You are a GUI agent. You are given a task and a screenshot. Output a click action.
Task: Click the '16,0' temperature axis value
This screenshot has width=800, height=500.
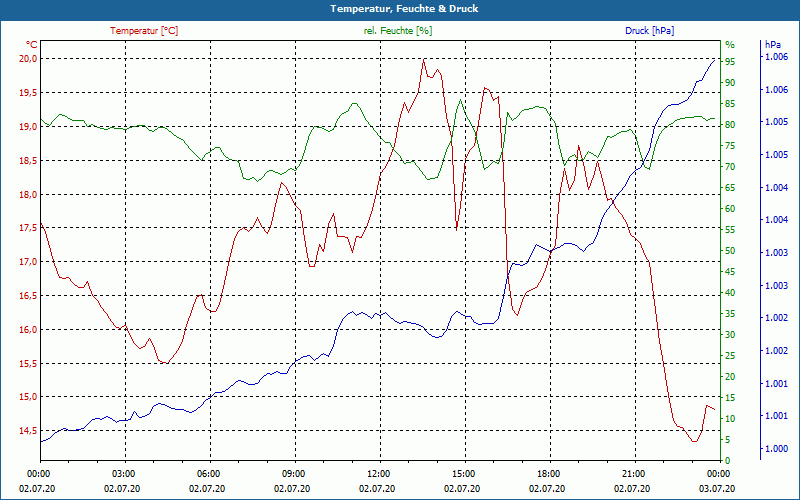pos(29,330)
